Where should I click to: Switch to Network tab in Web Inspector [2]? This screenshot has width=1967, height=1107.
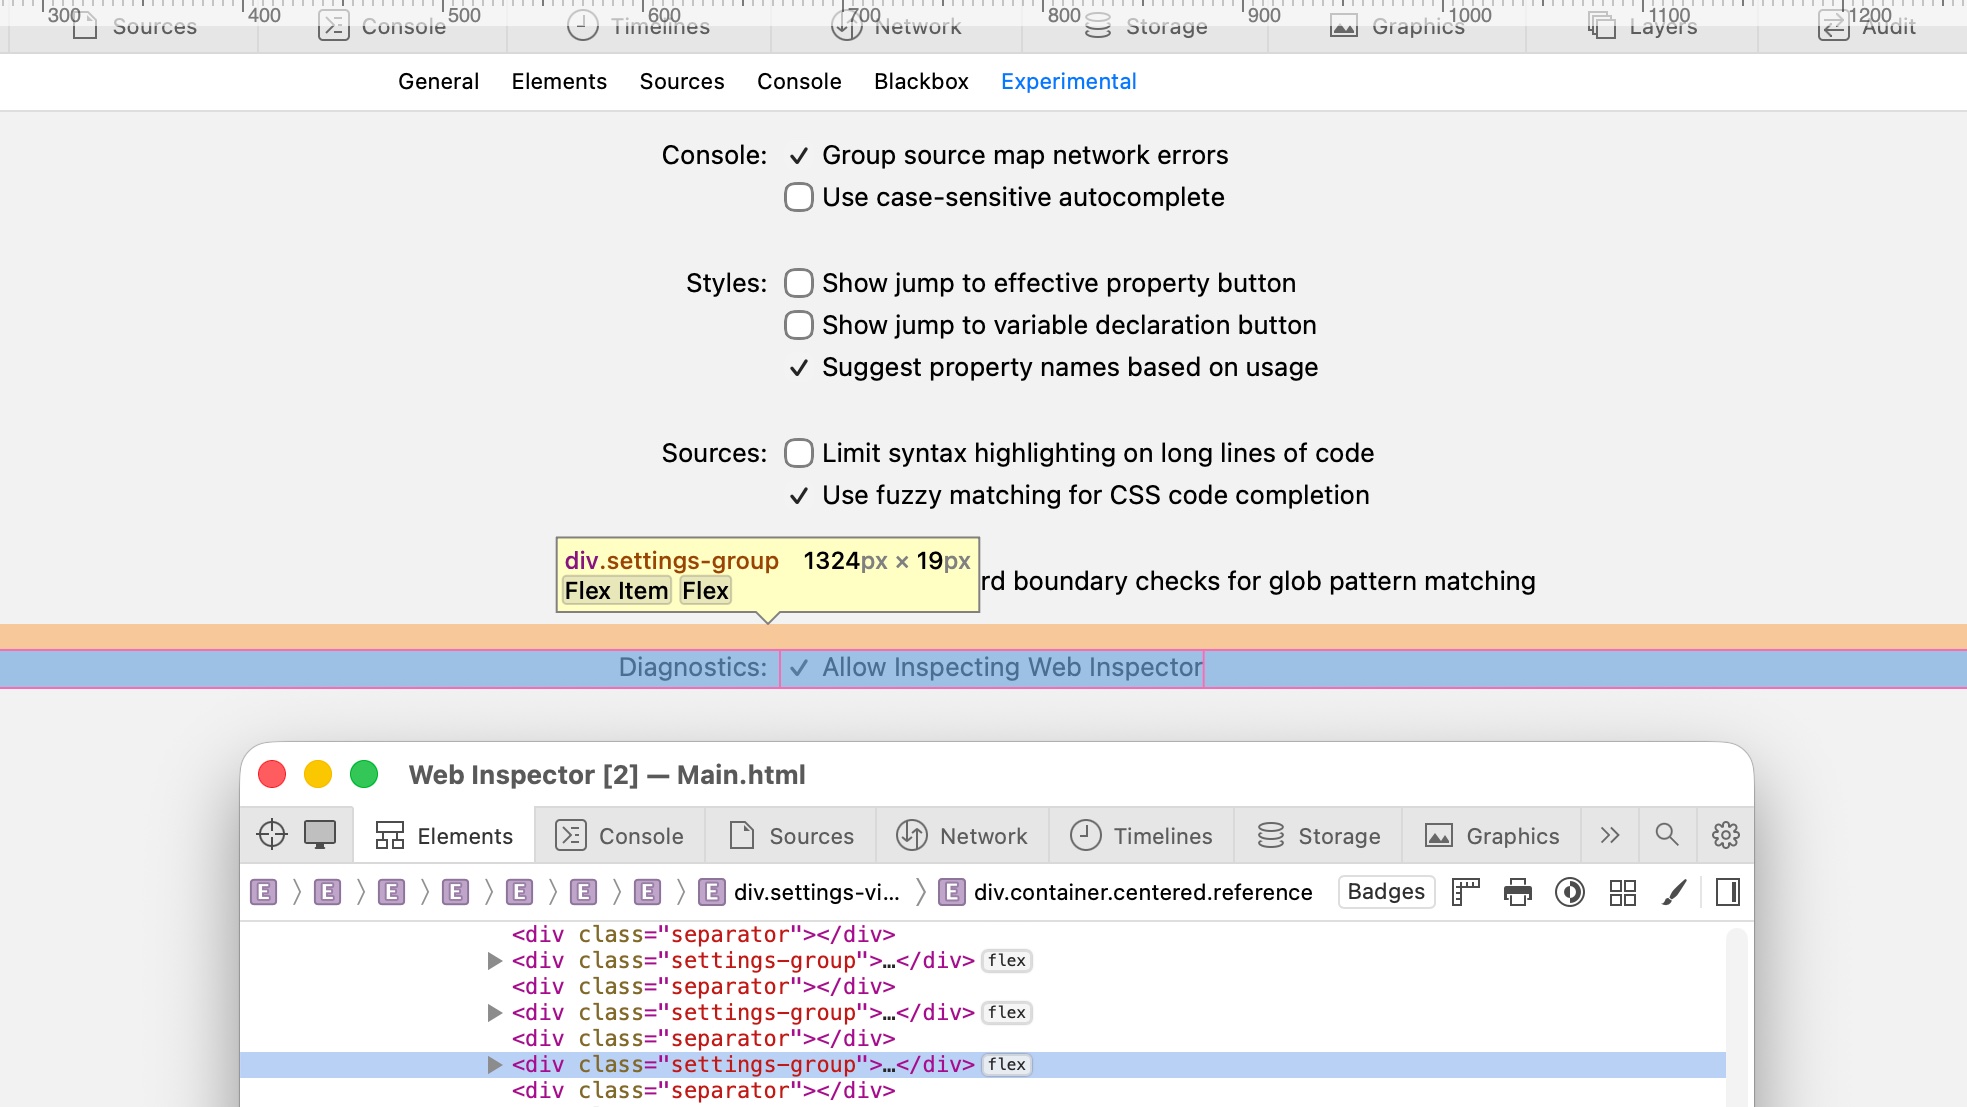point(962,835)
